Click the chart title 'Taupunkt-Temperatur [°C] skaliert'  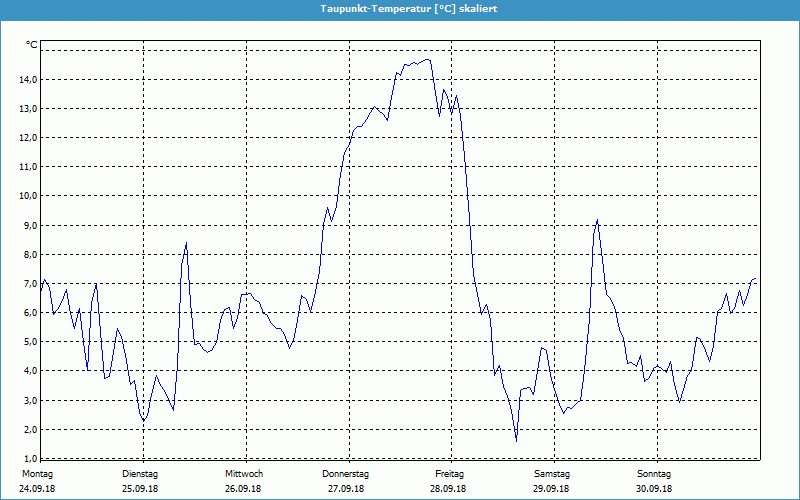[409, 9]
